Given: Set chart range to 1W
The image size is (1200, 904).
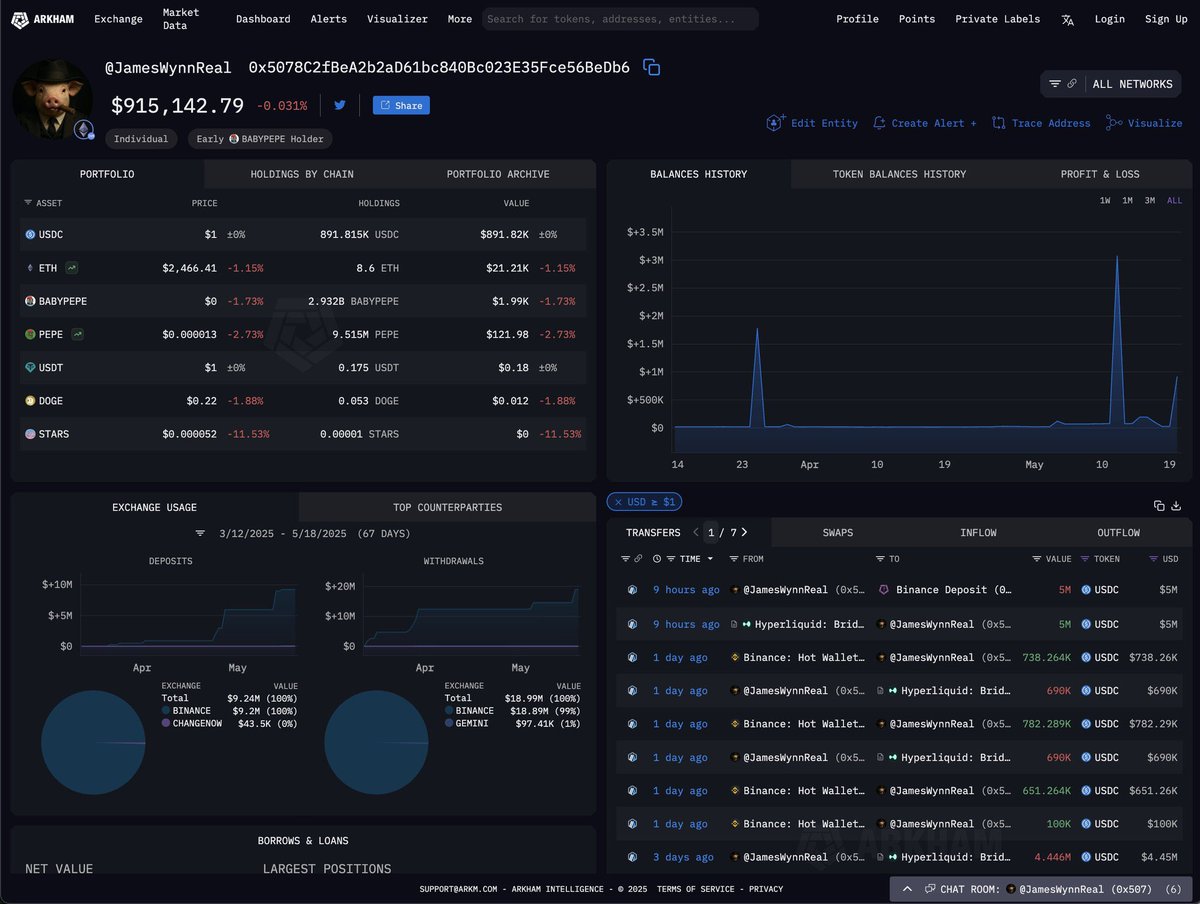Looking at the screenshot, I should pyautogui.click(x=1105, y=201).
